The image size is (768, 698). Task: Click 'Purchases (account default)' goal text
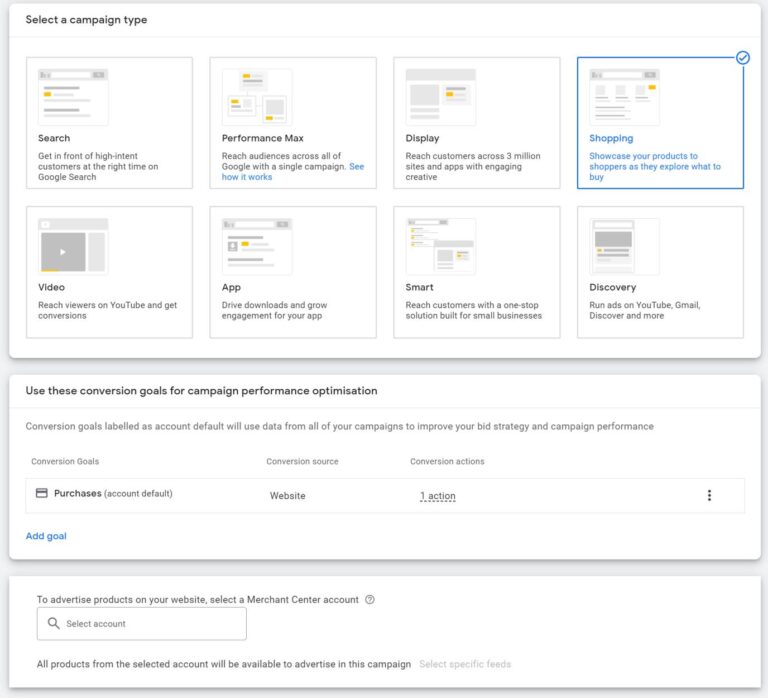point(113,493)
